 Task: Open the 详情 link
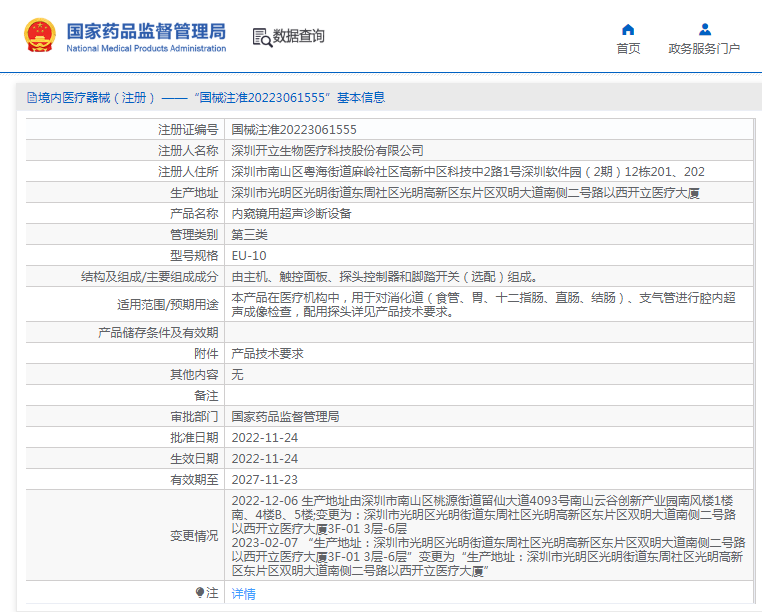point(243,594)
